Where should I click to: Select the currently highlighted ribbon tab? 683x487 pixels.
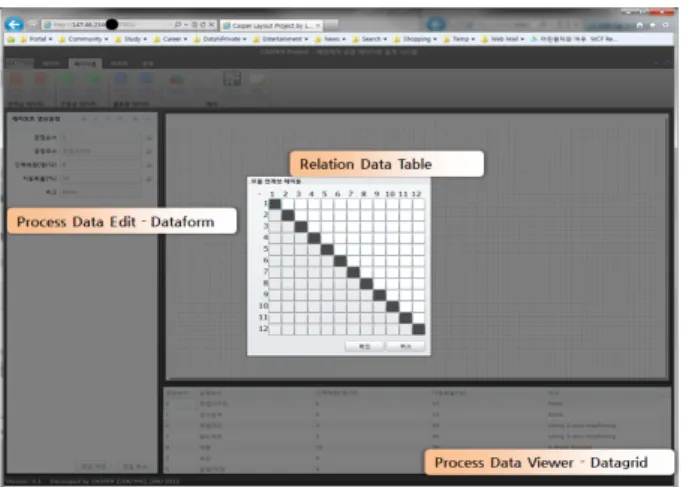click(85, 64)
